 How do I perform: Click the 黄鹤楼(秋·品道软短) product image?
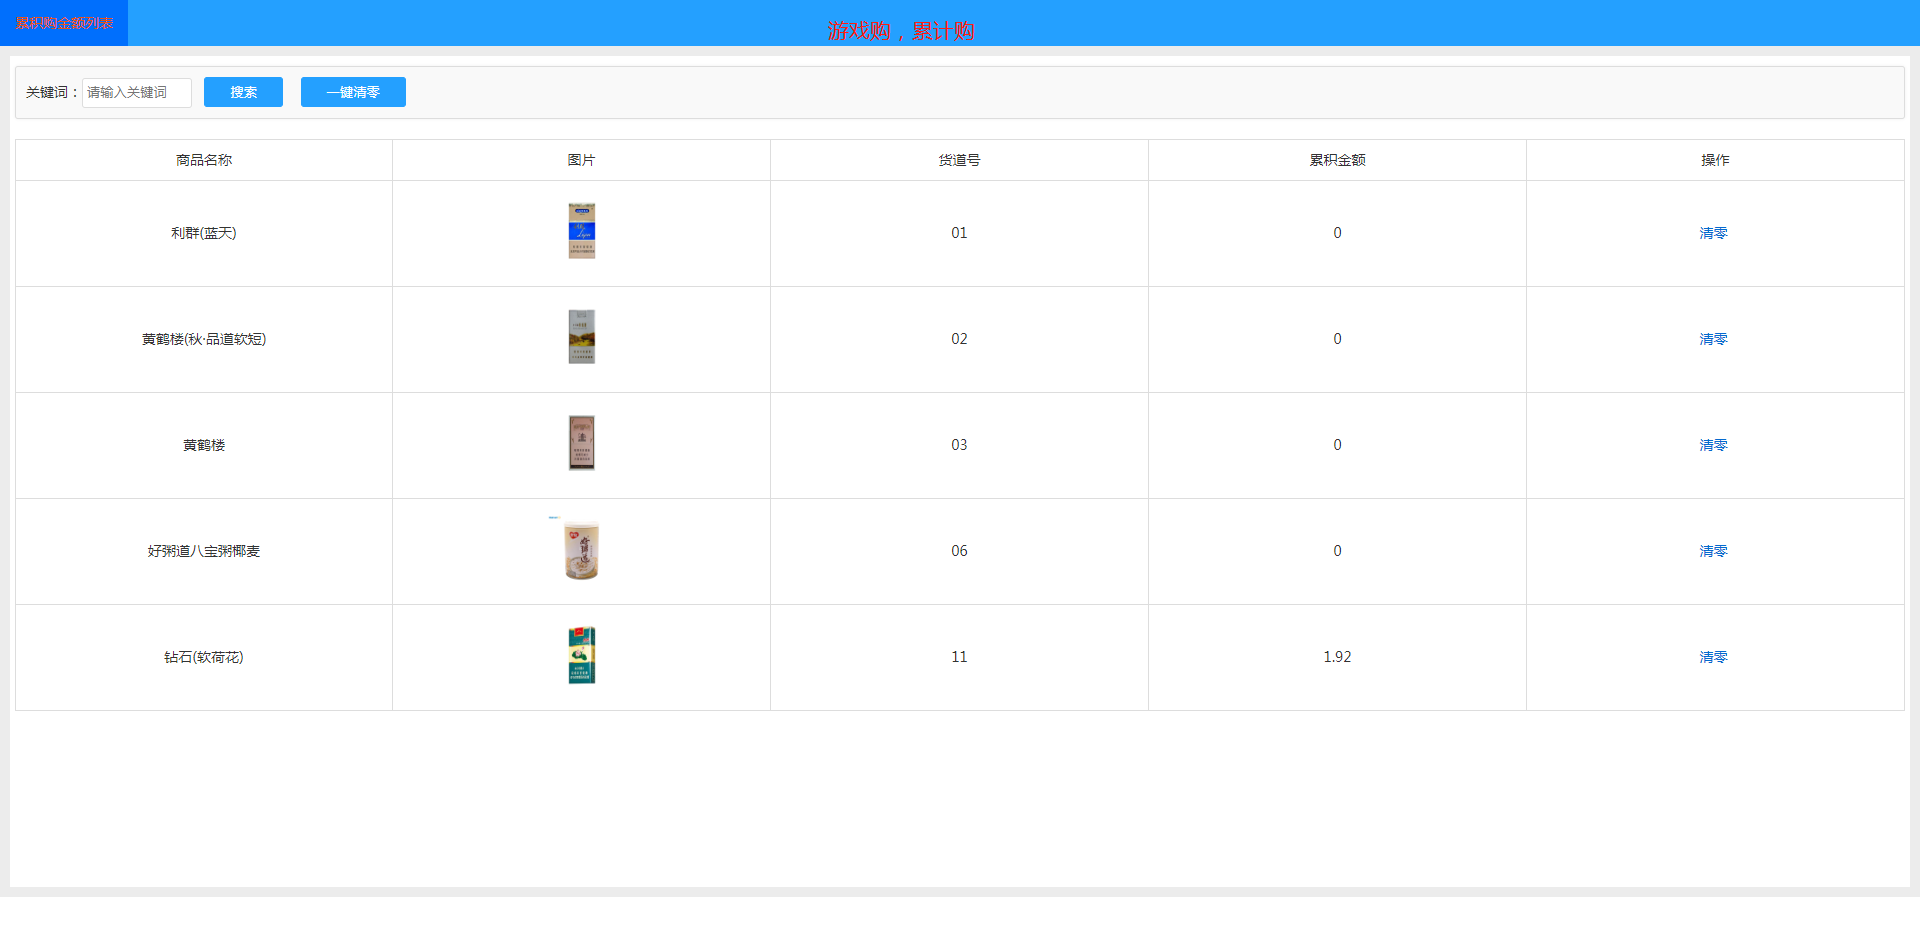[581, 337]
